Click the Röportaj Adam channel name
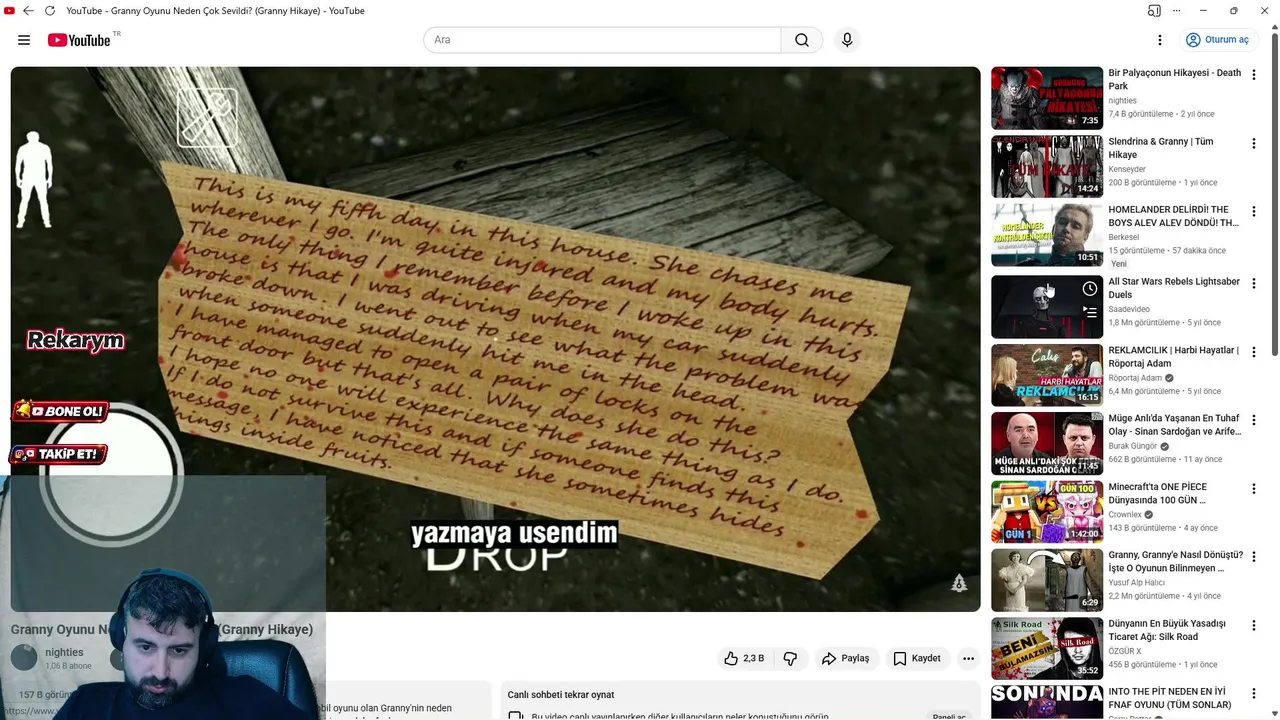Viewport: 1280px width, 720px height. (1135, 378)
